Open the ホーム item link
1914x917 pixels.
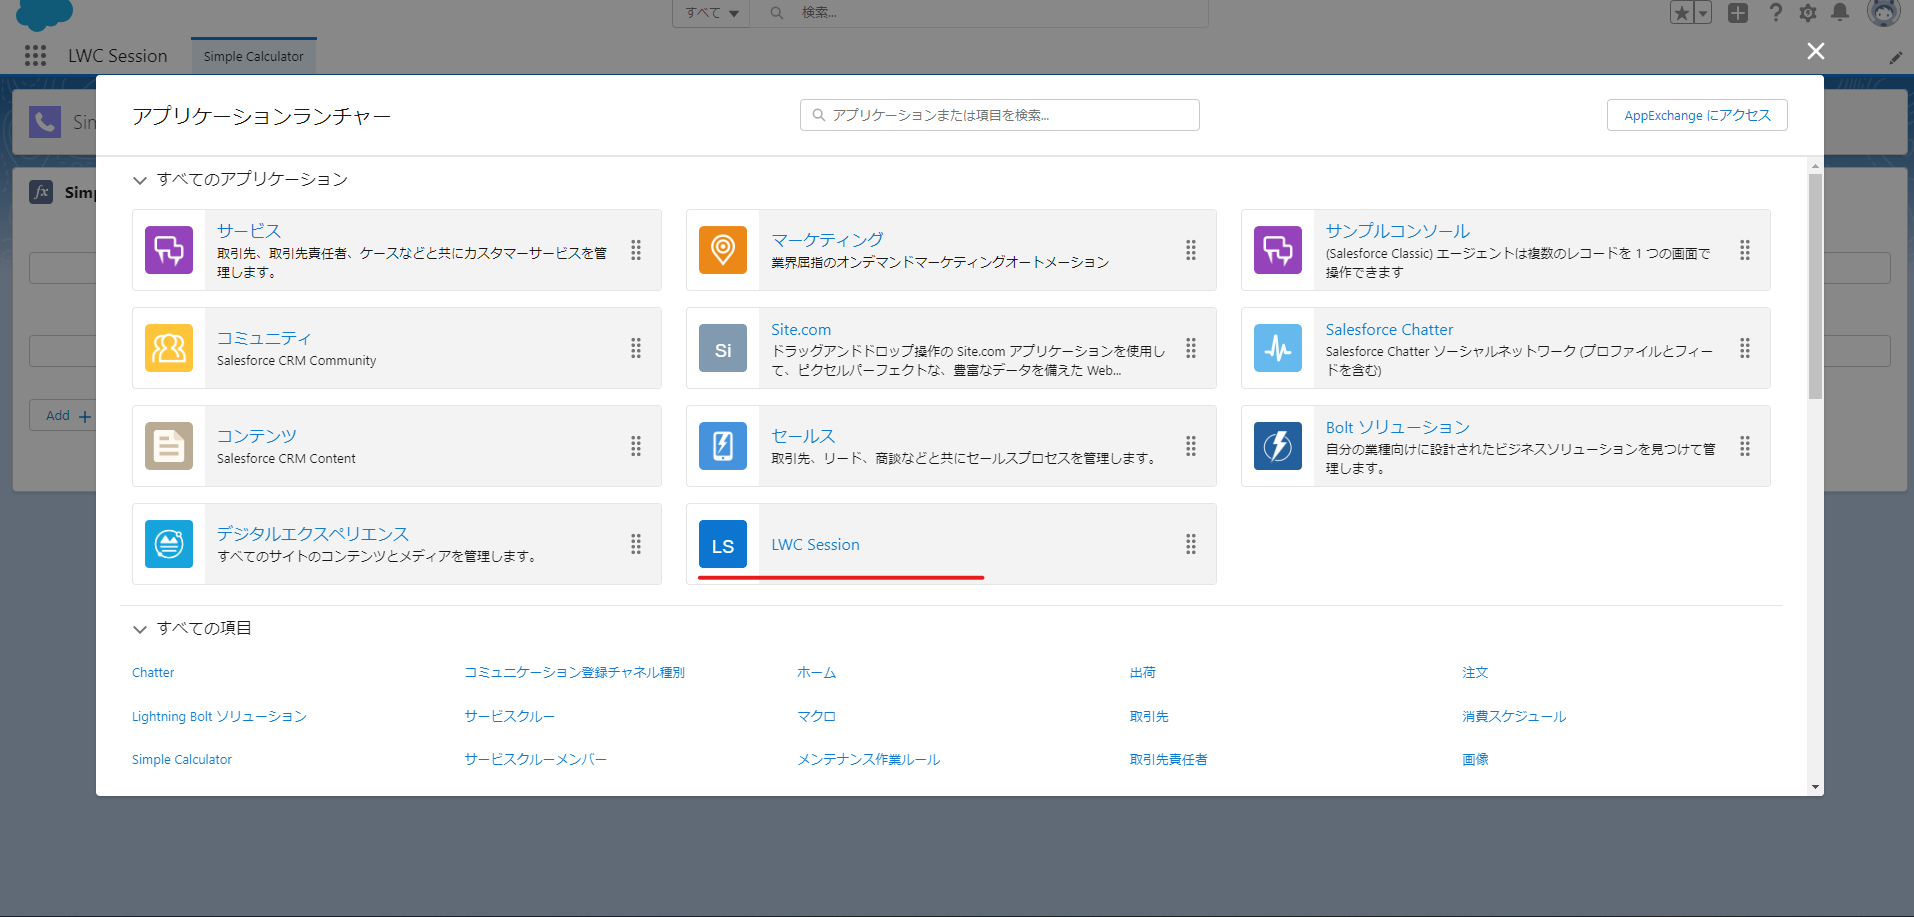[816, 673]
